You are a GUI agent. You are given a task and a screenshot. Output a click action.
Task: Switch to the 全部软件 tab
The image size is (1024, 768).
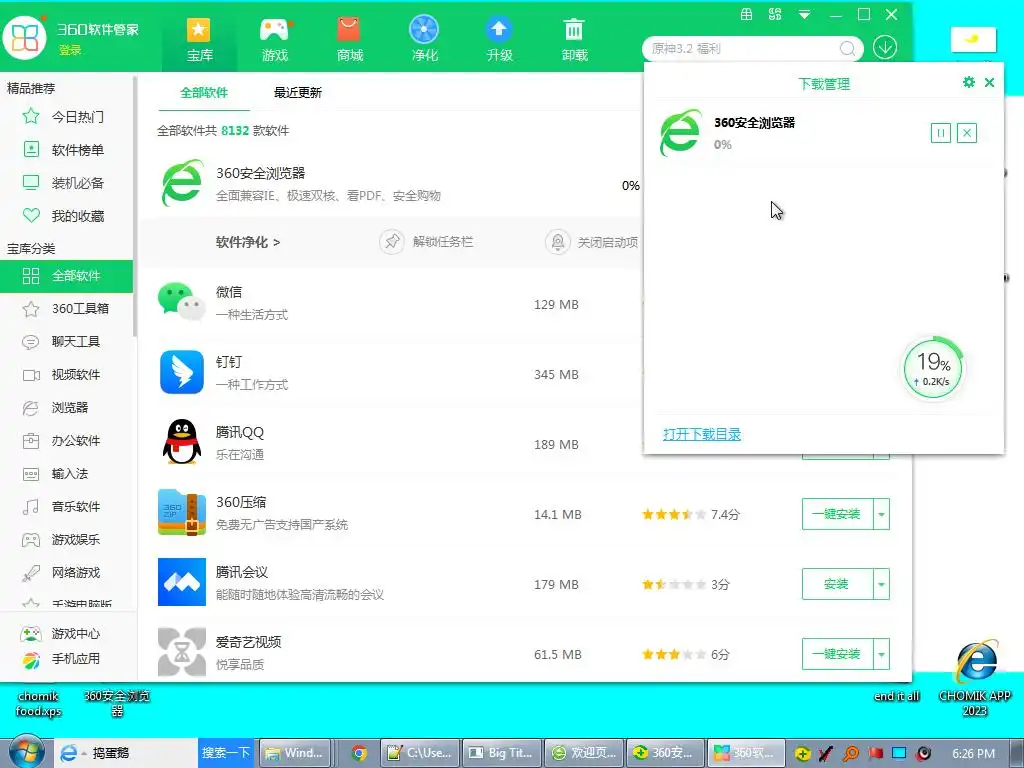coord(204,93)
